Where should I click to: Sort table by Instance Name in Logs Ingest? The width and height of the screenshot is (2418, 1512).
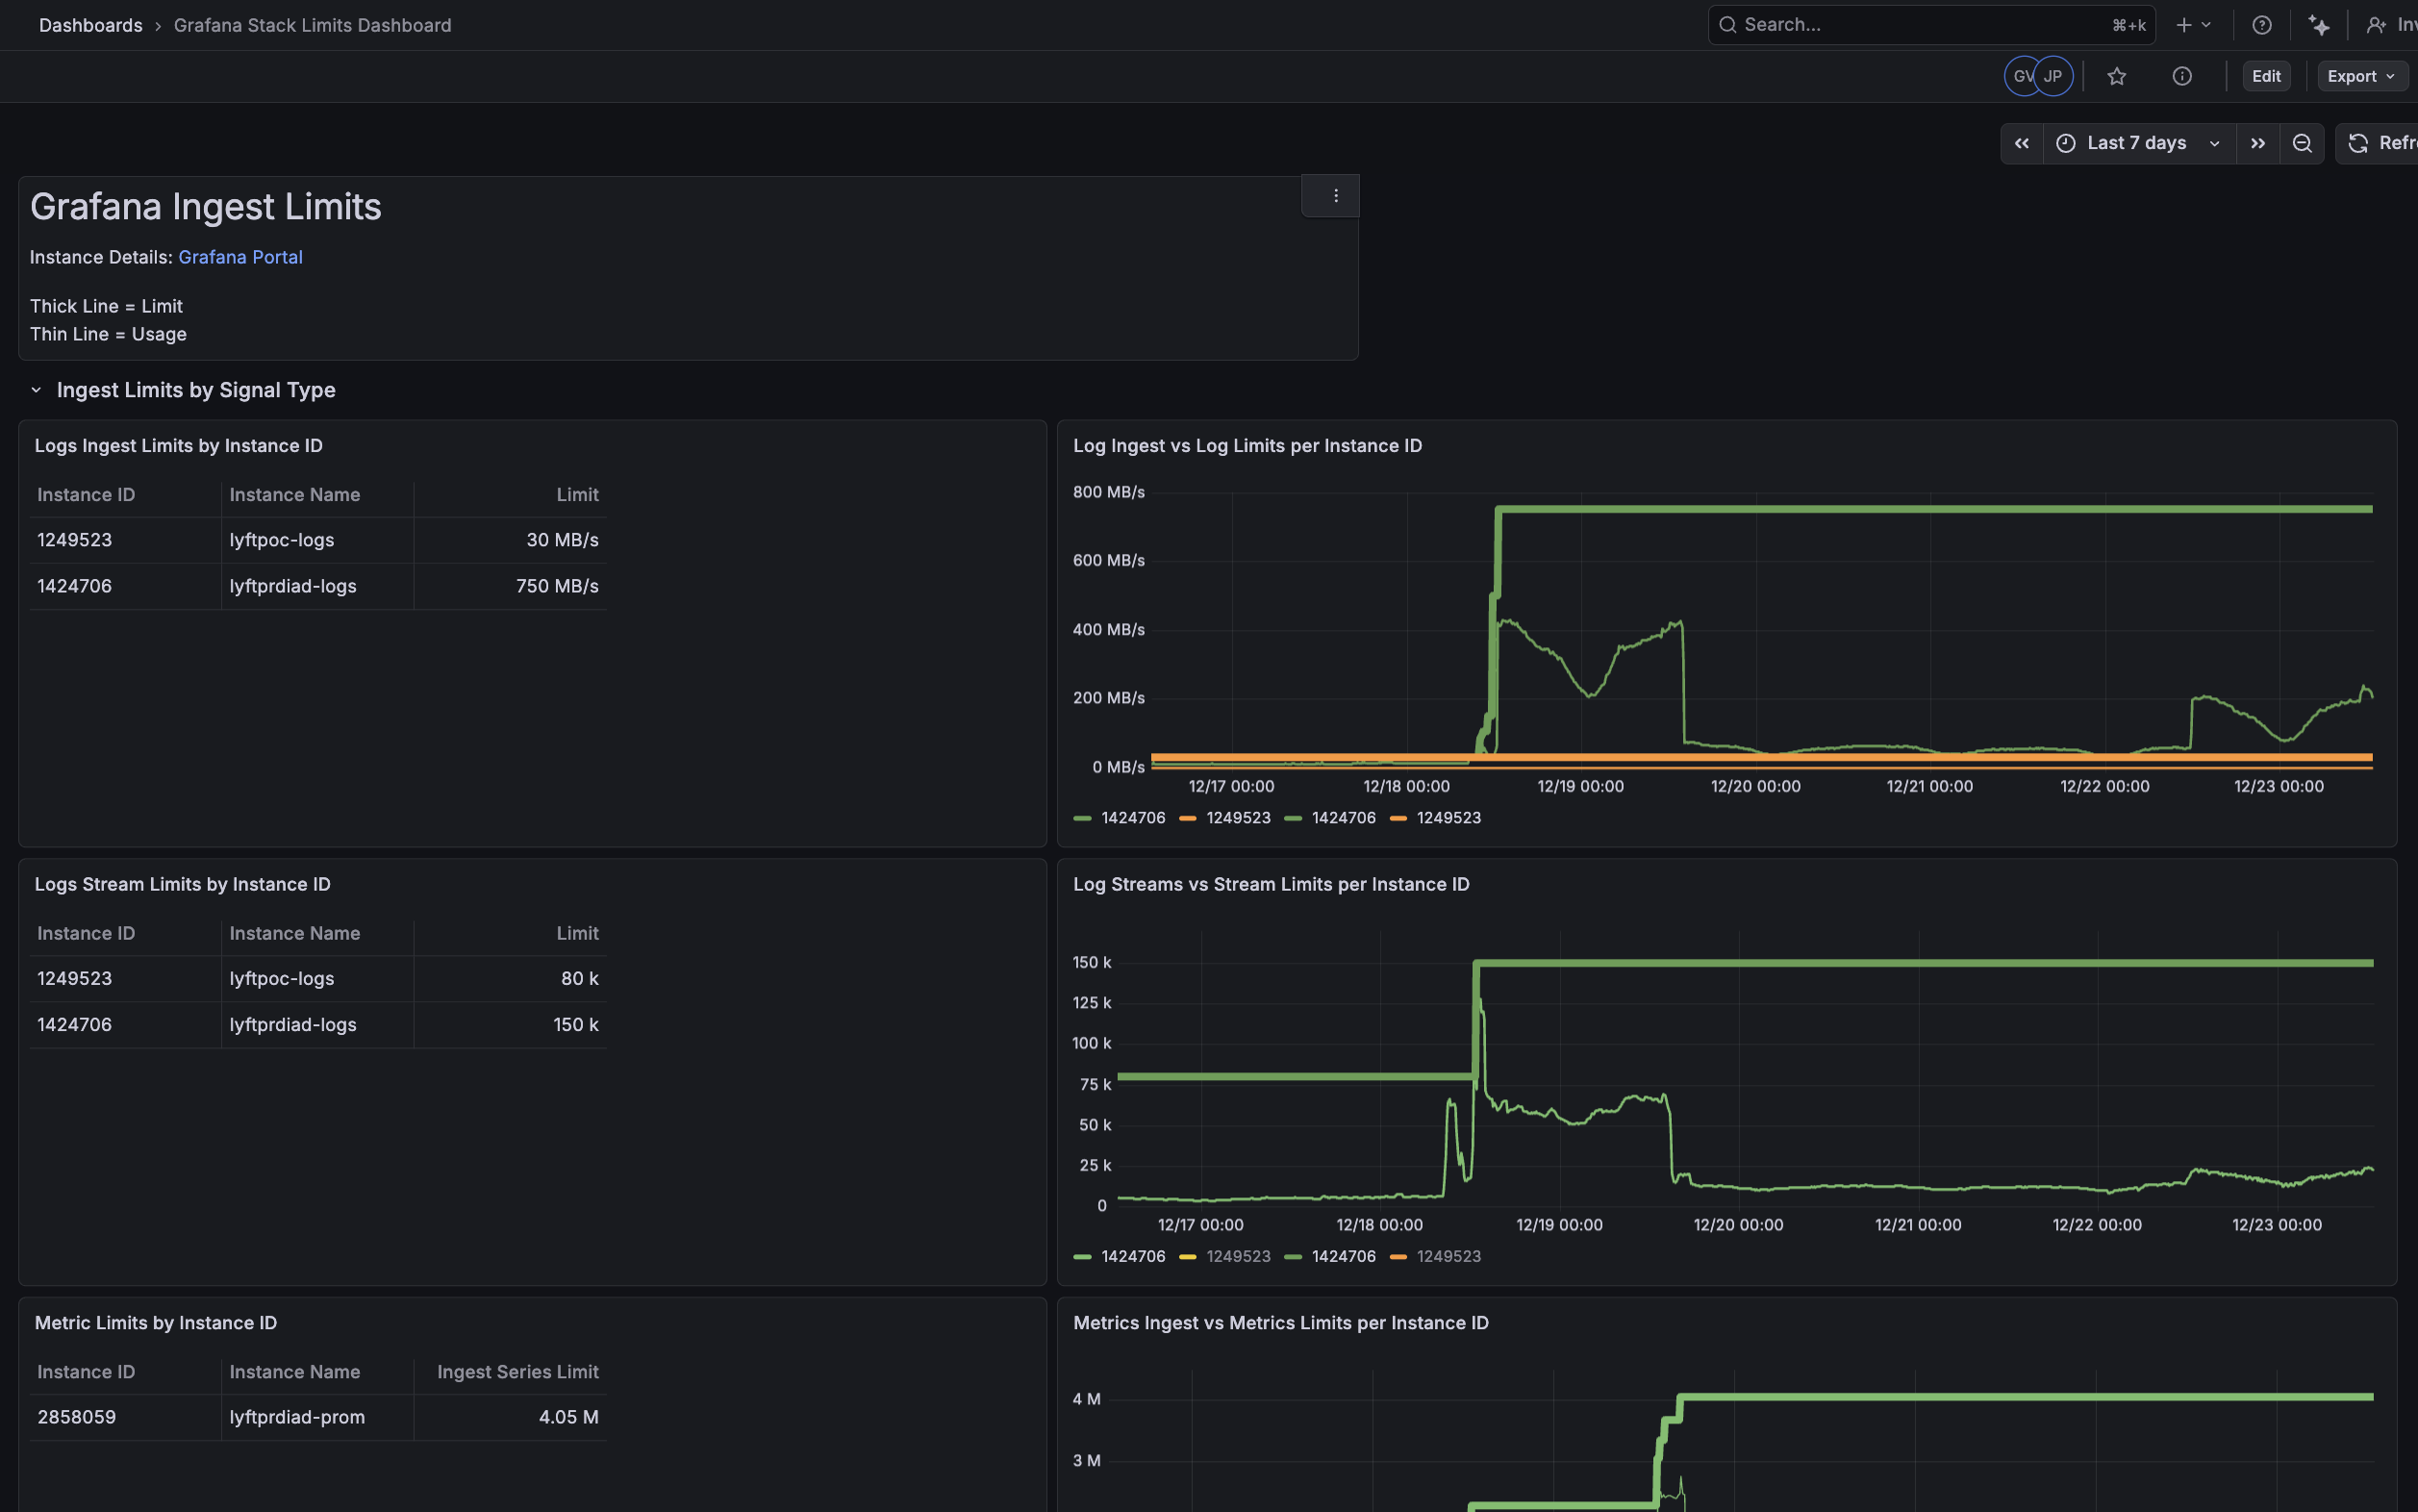tap(294, 495)
